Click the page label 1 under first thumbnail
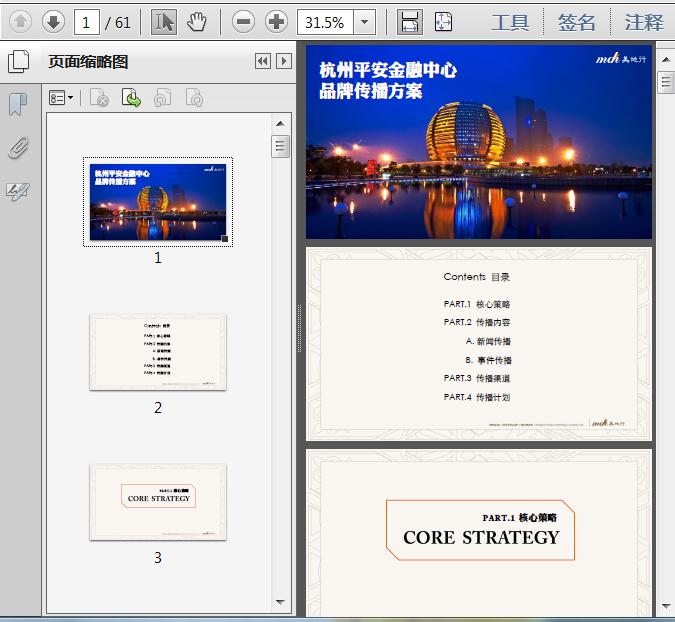 point(158,258)
